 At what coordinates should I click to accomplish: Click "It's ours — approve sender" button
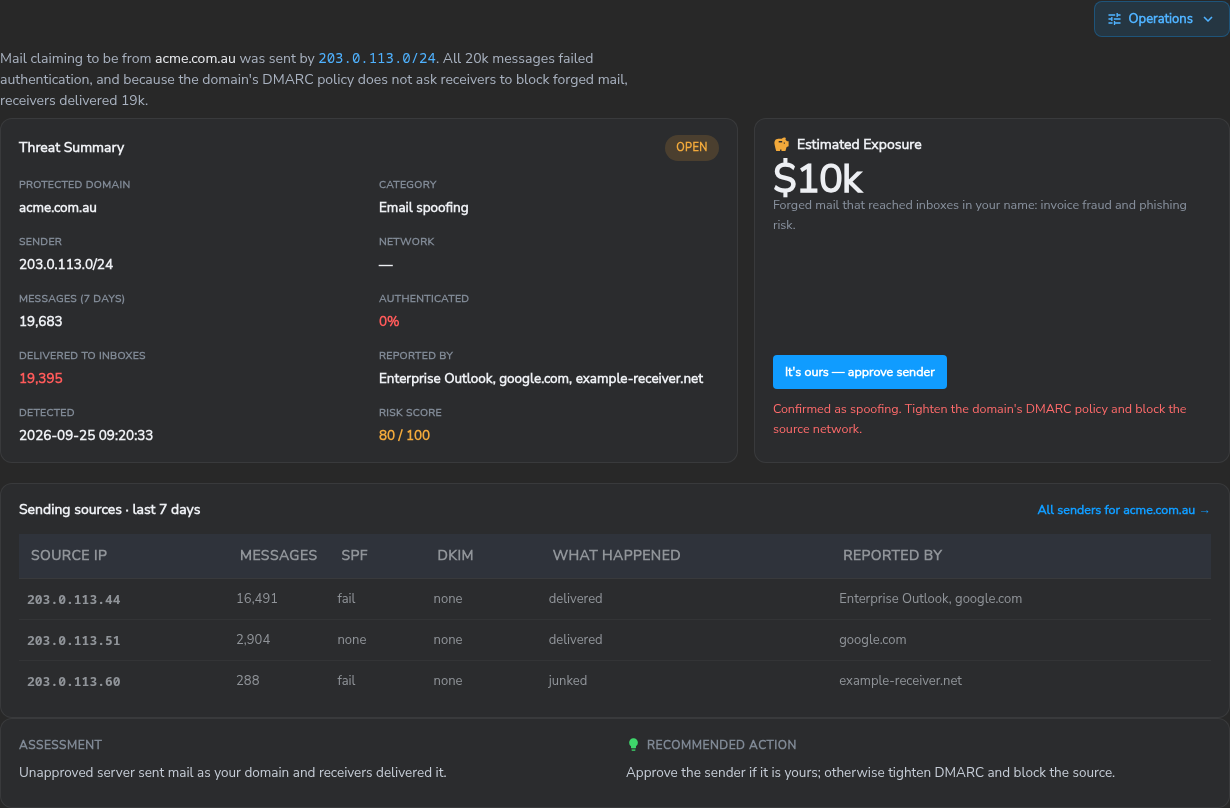click(x=859, y=372)
